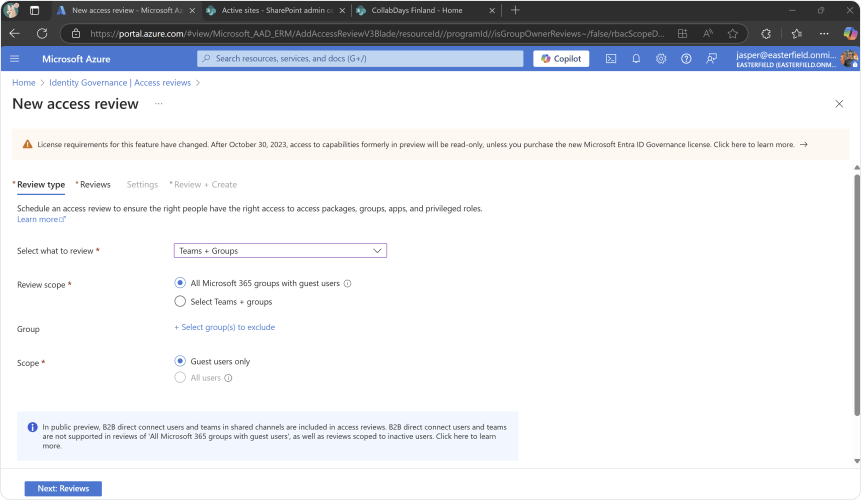Open the tab actions menu icon
Viewport: 861px width, 500px height.
click(34, 10)
